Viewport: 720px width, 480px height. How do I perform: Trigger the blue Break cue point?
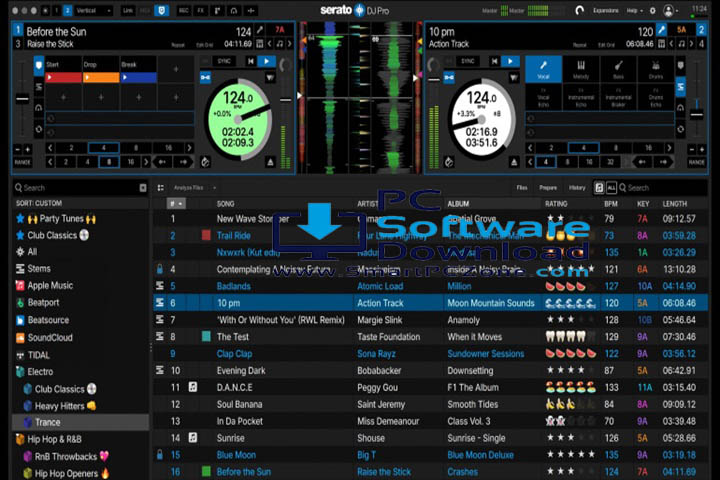point(139,78)
